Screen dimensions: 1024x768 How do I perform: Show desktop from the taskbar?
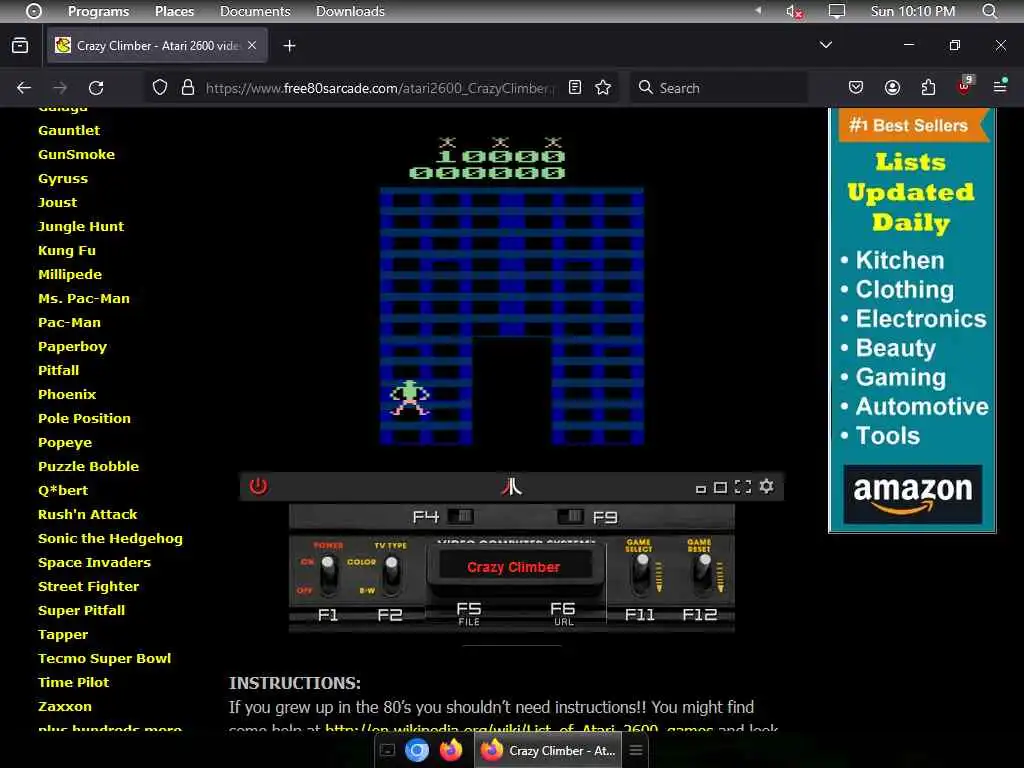[387, 750]
